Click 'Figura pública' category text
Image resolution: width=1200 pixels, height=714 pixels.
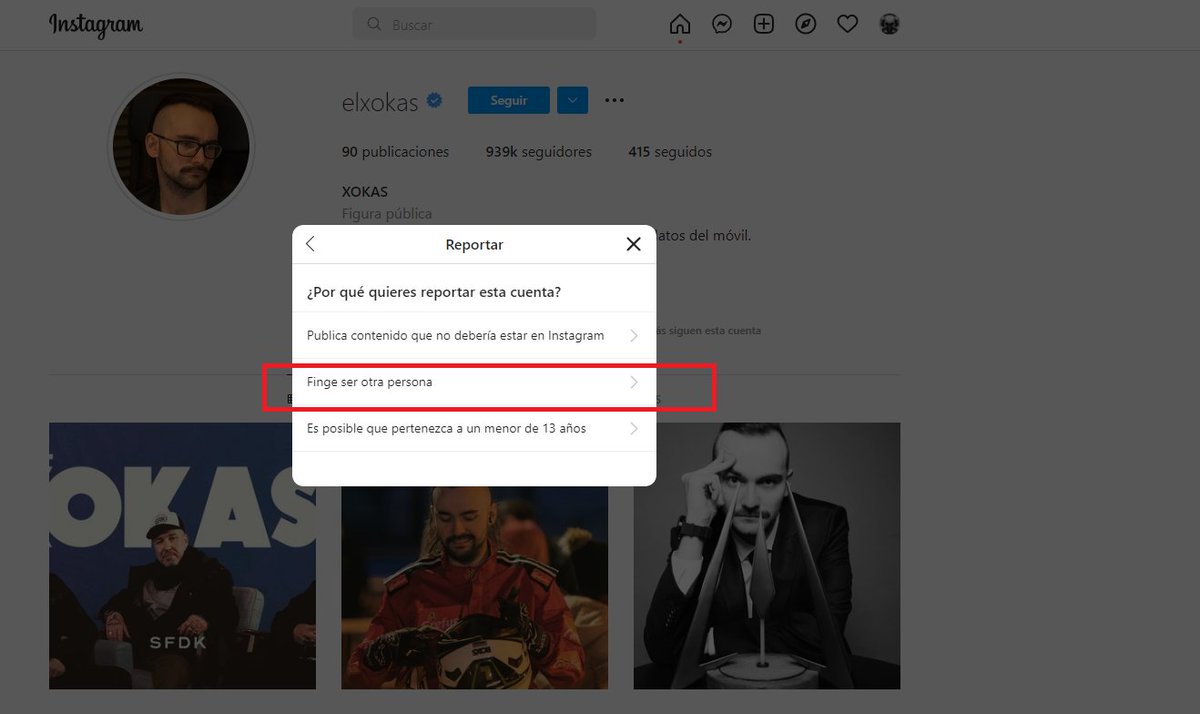click(x=387, y=214)
